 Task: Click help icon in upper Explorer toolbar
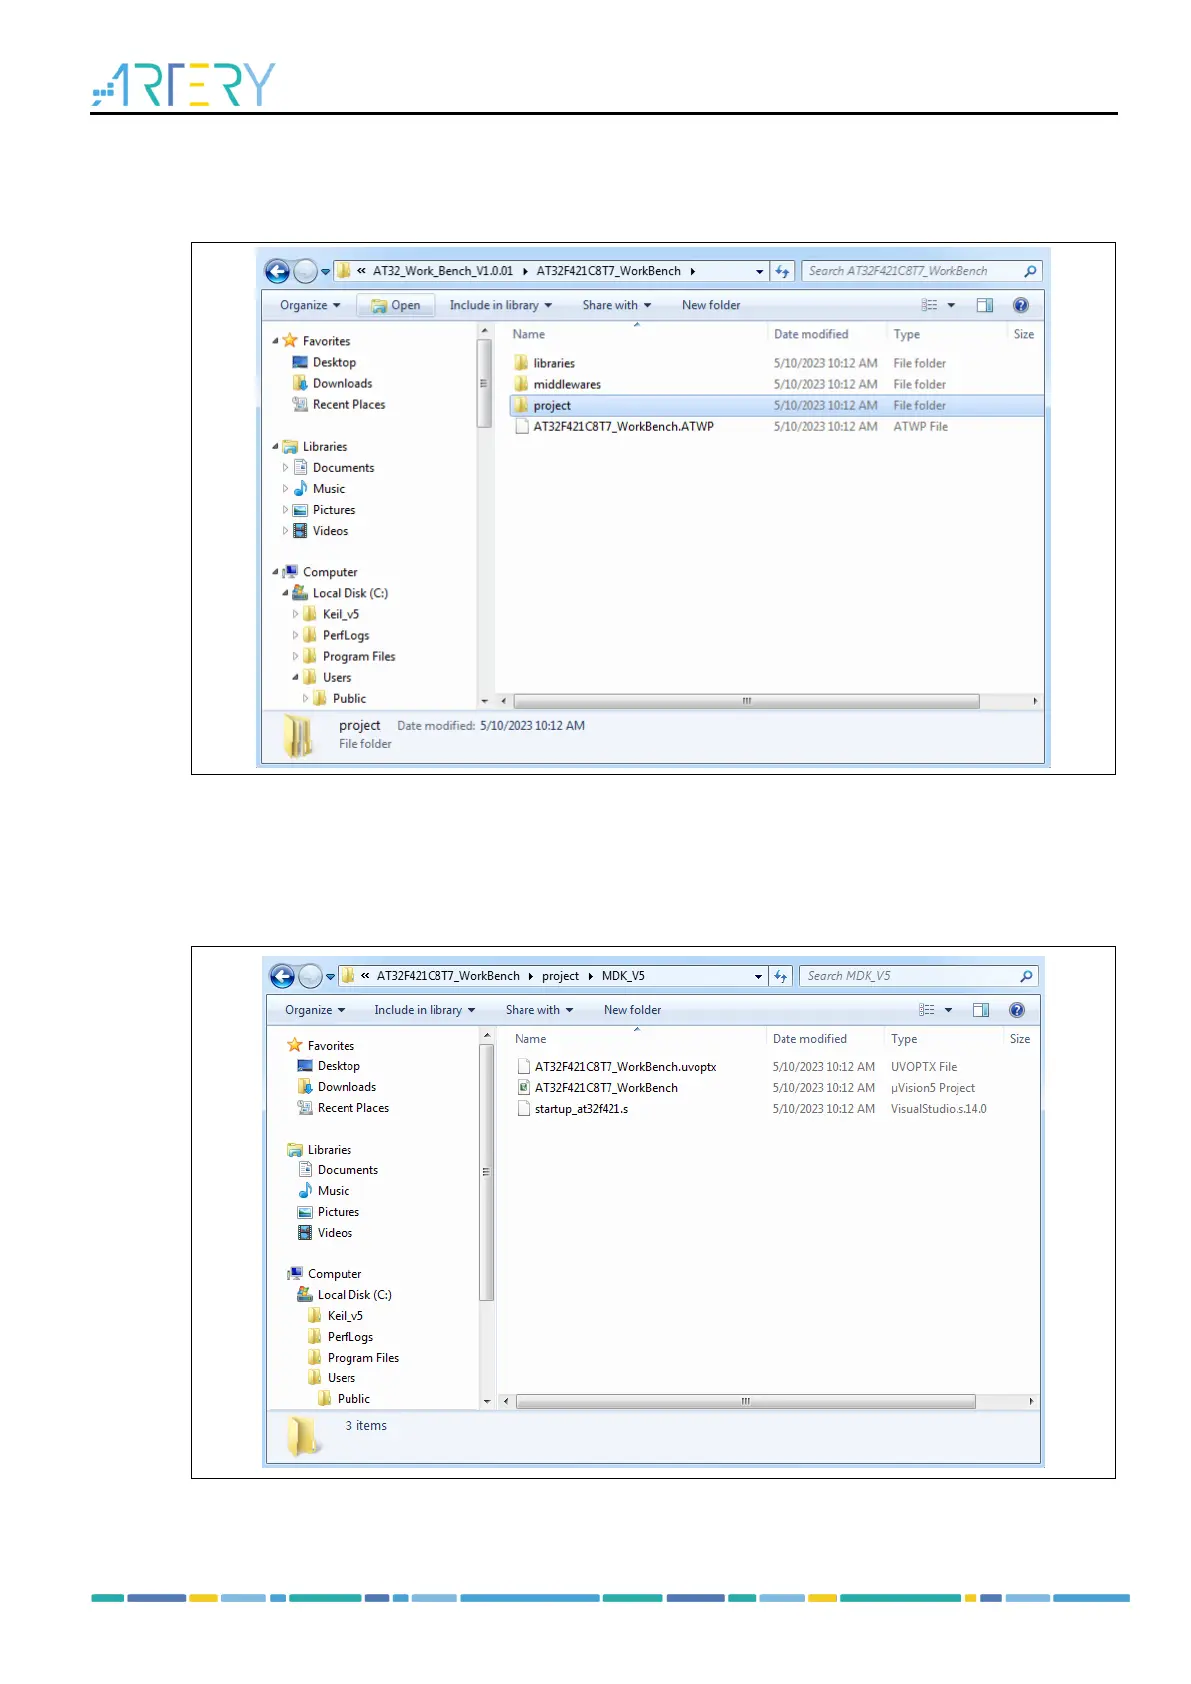coord(1020,305)
